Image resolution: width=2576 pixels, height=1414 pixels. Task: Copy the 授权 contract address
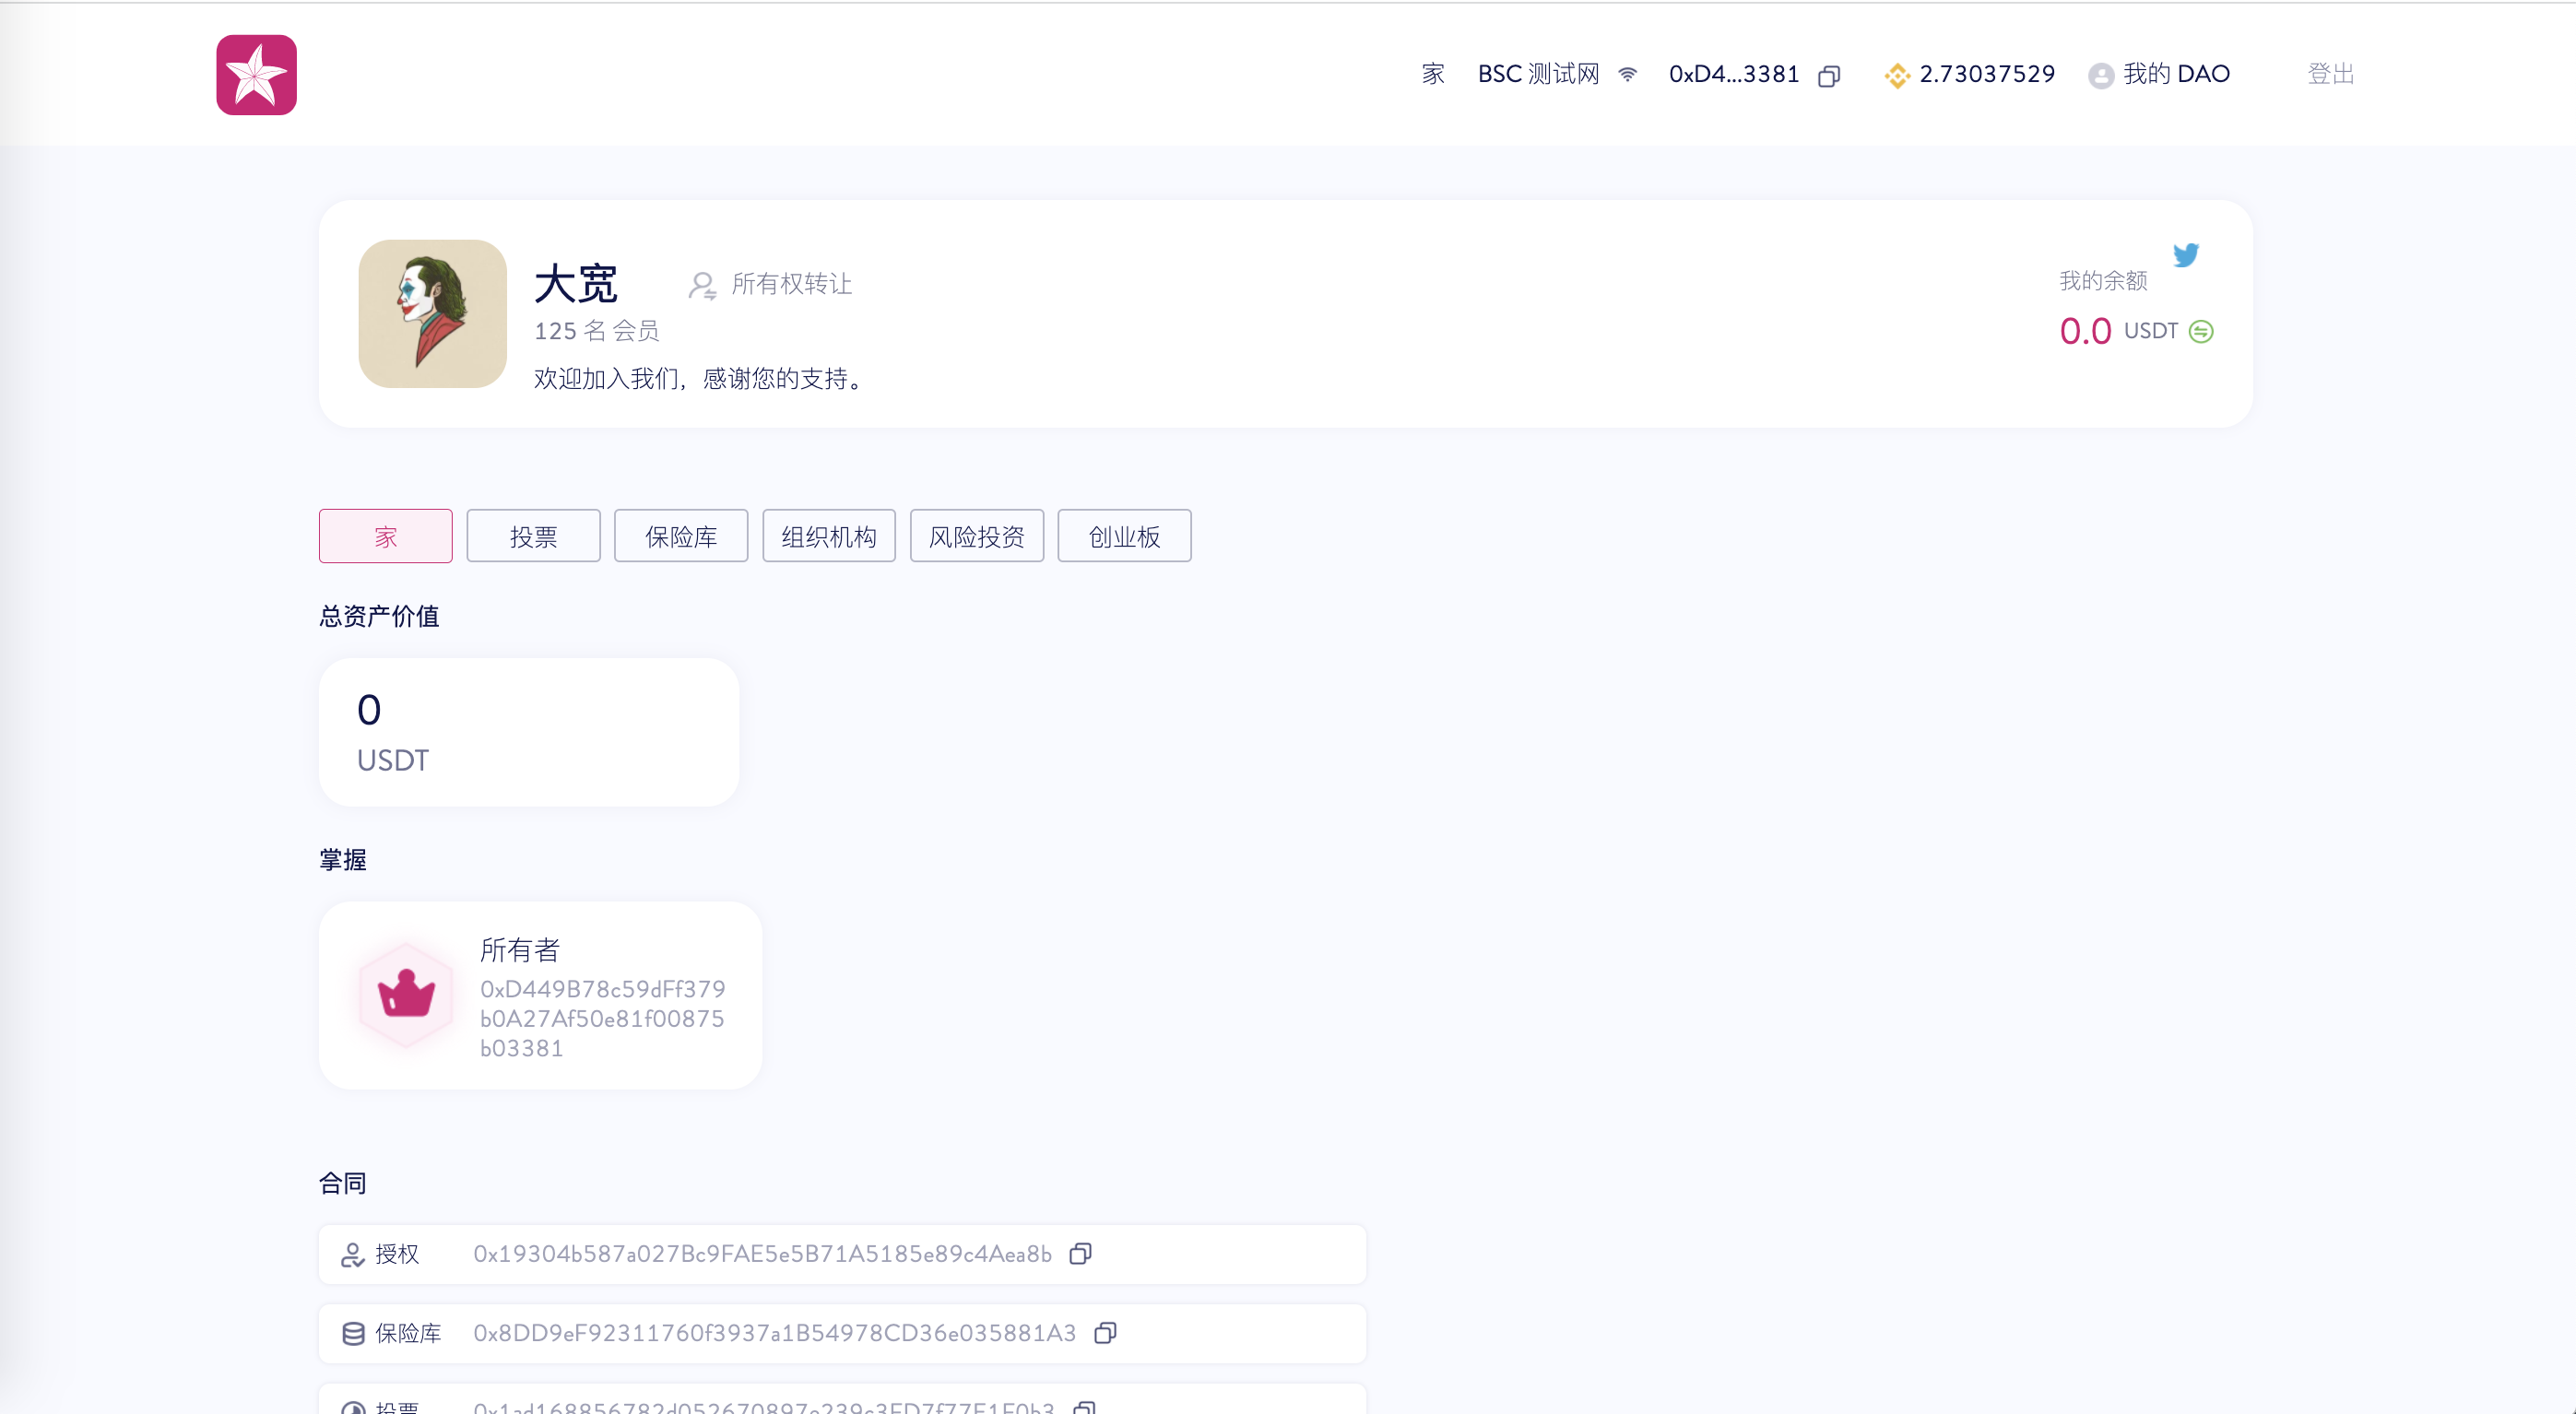[1080, 1253]
